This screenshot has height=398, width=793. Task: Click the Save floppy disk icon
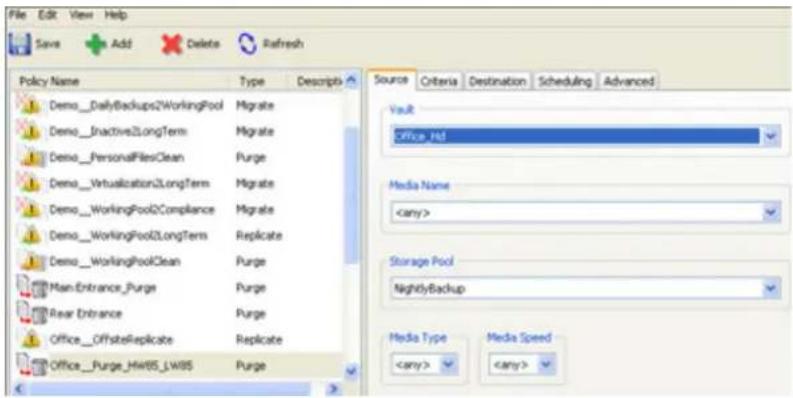[x=19, y=44]
